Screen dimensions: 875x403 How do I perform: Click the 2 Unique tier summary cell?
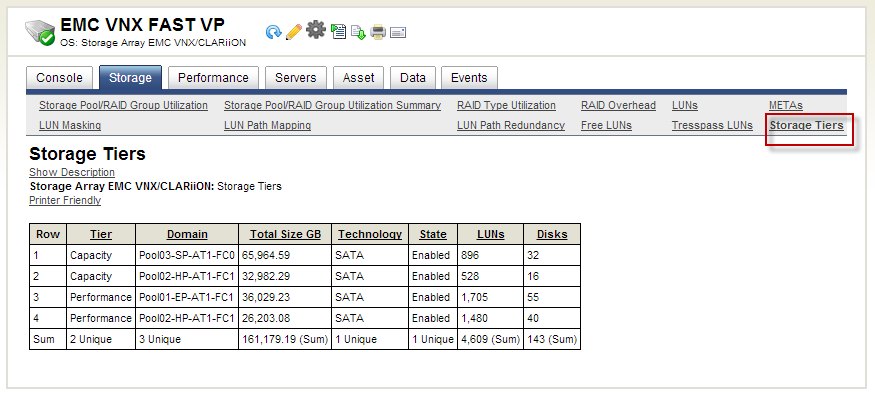pos(101,339)
